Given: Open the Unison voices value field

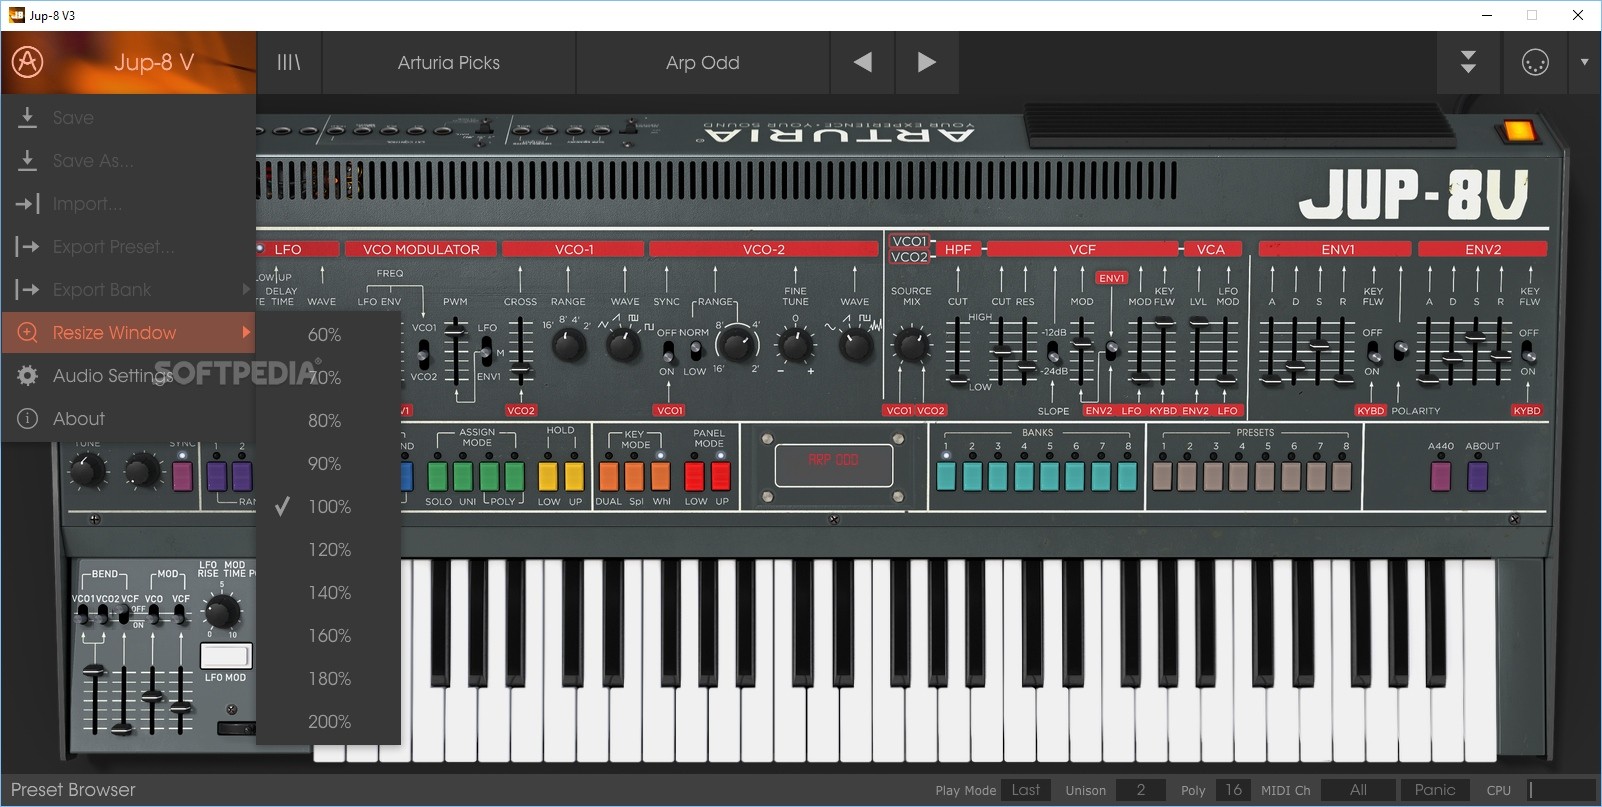Looking at the screenshot, I should click(x=1141, y=790).
